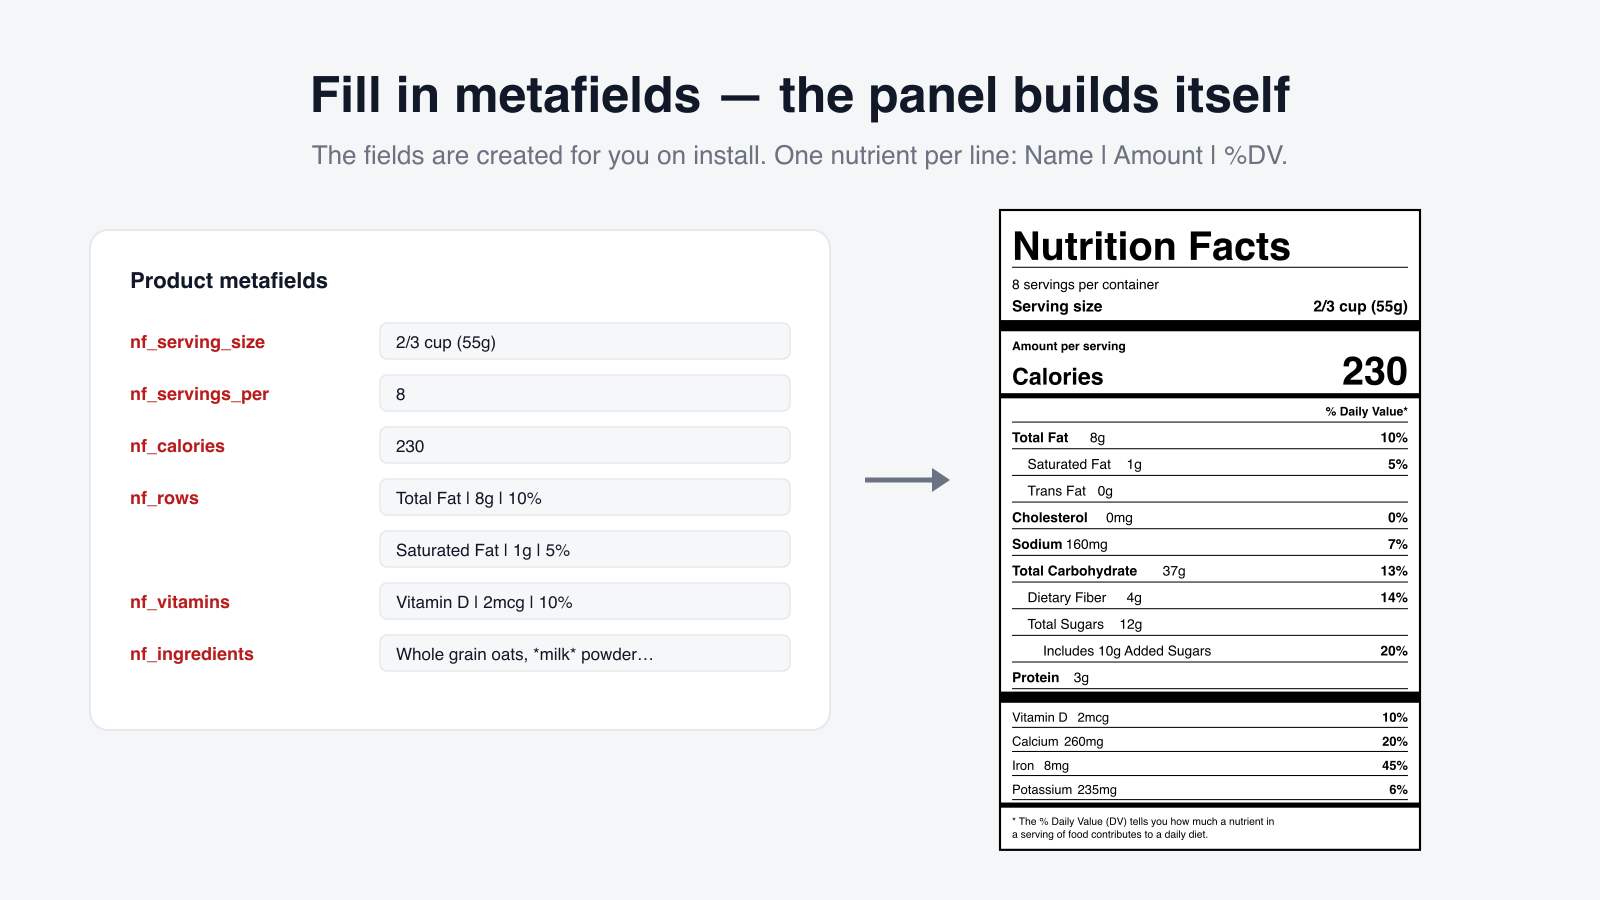
Task: Click the Potassium 235mg row
Action: point(1210,790)
